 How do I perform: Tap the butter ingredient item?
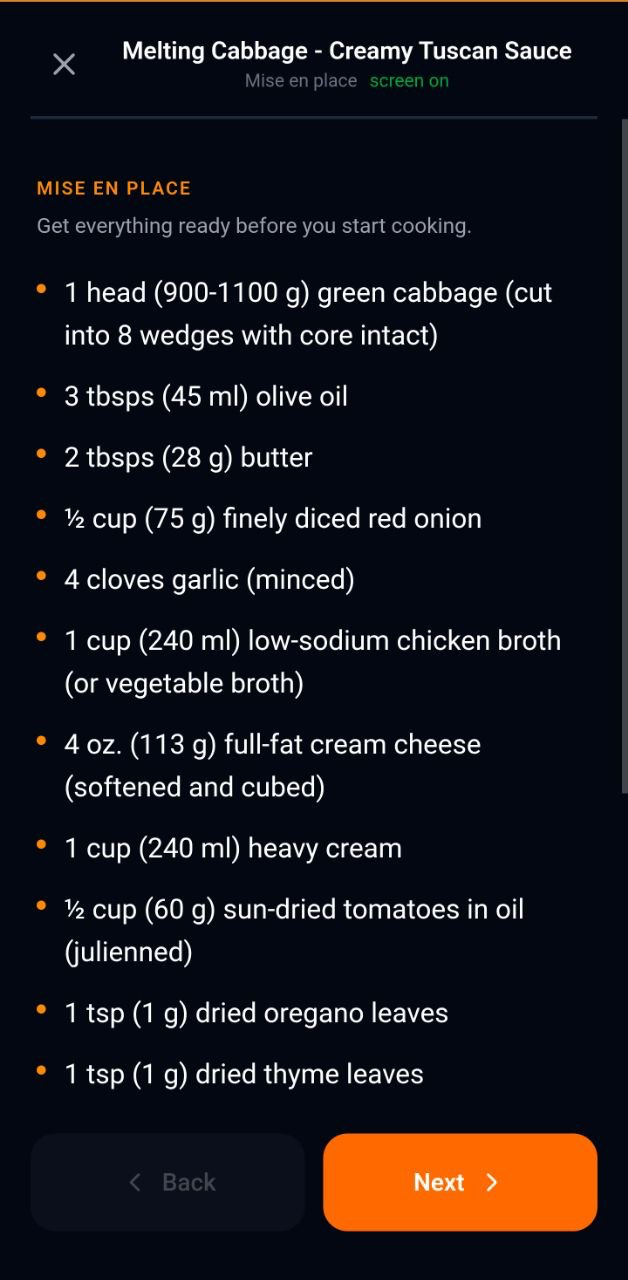188,457
